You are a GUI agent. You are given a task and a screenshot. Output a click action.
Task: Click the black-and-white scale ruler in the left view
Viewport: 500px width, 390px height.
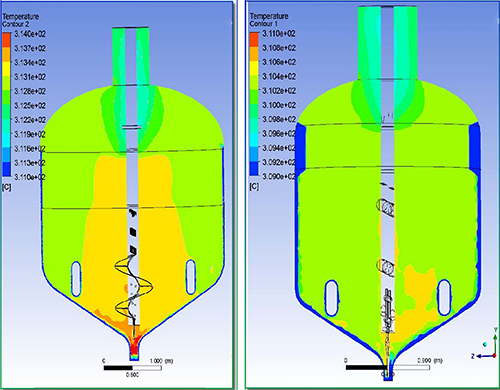(133, 368)
